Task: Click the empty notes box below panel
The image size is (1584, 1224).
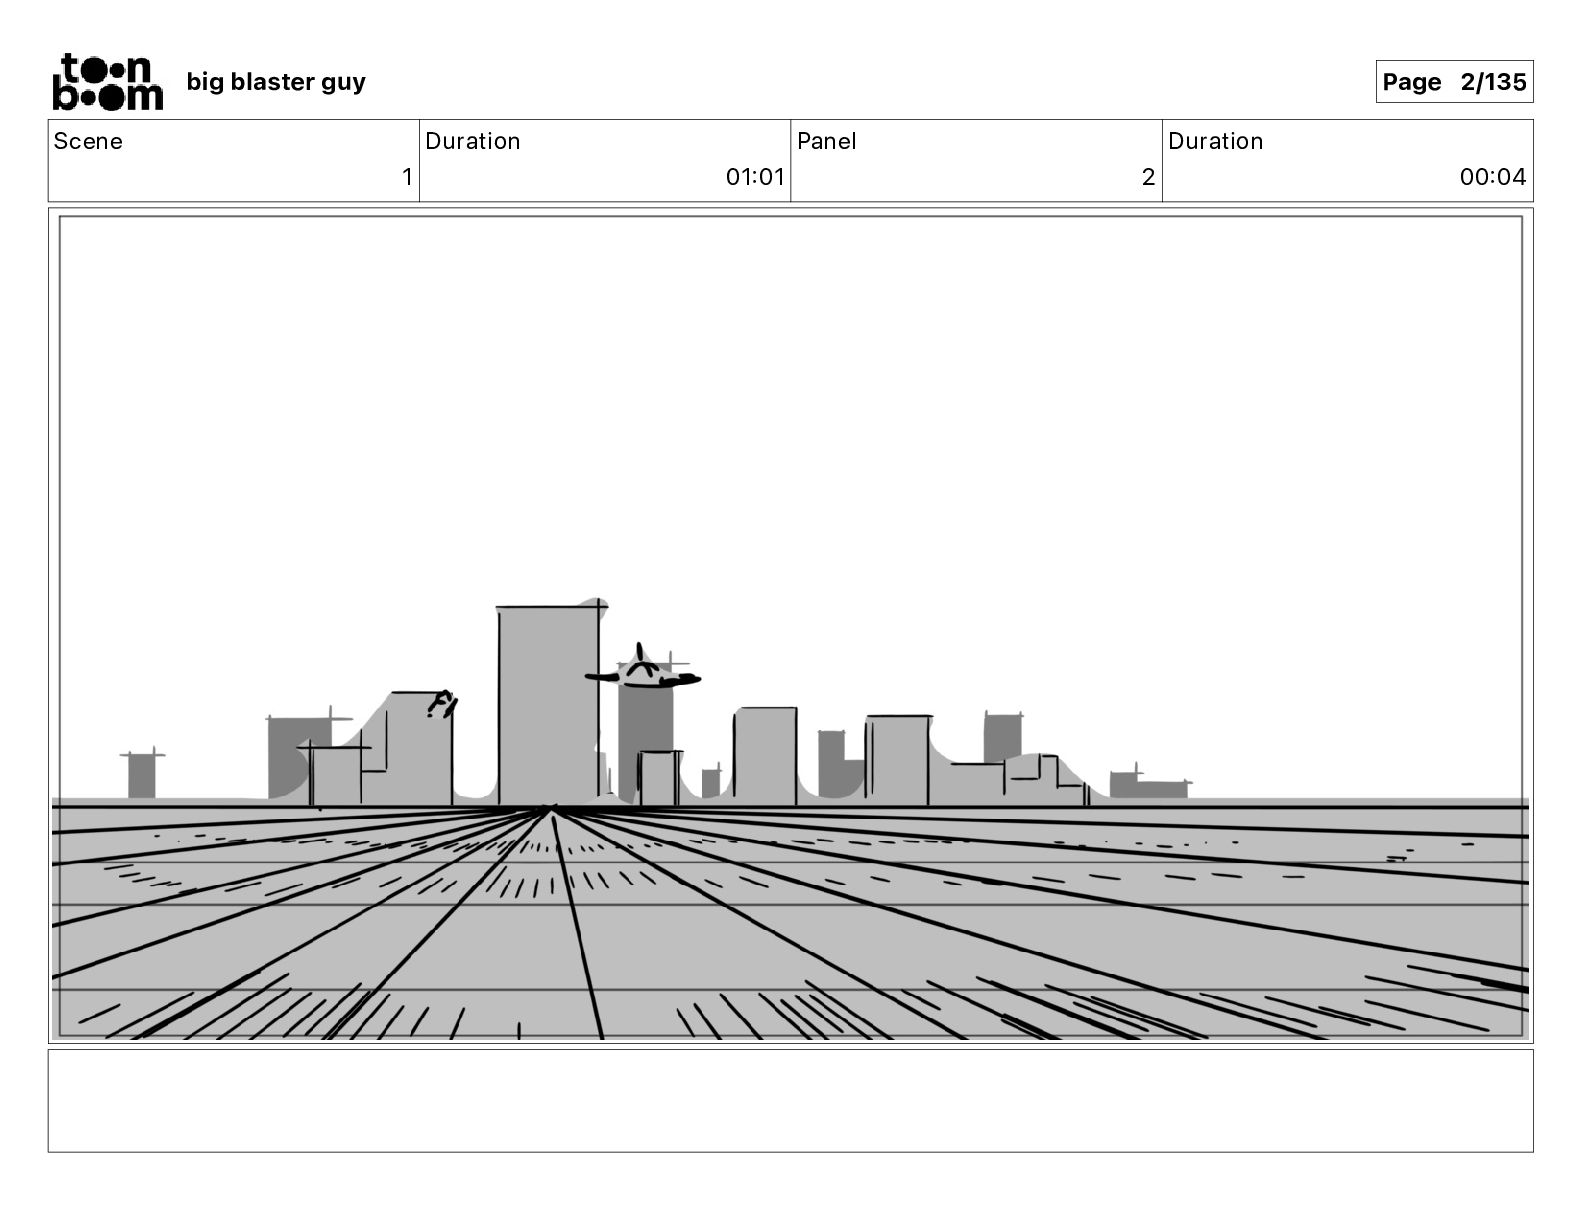Action: pos(790,1100)
